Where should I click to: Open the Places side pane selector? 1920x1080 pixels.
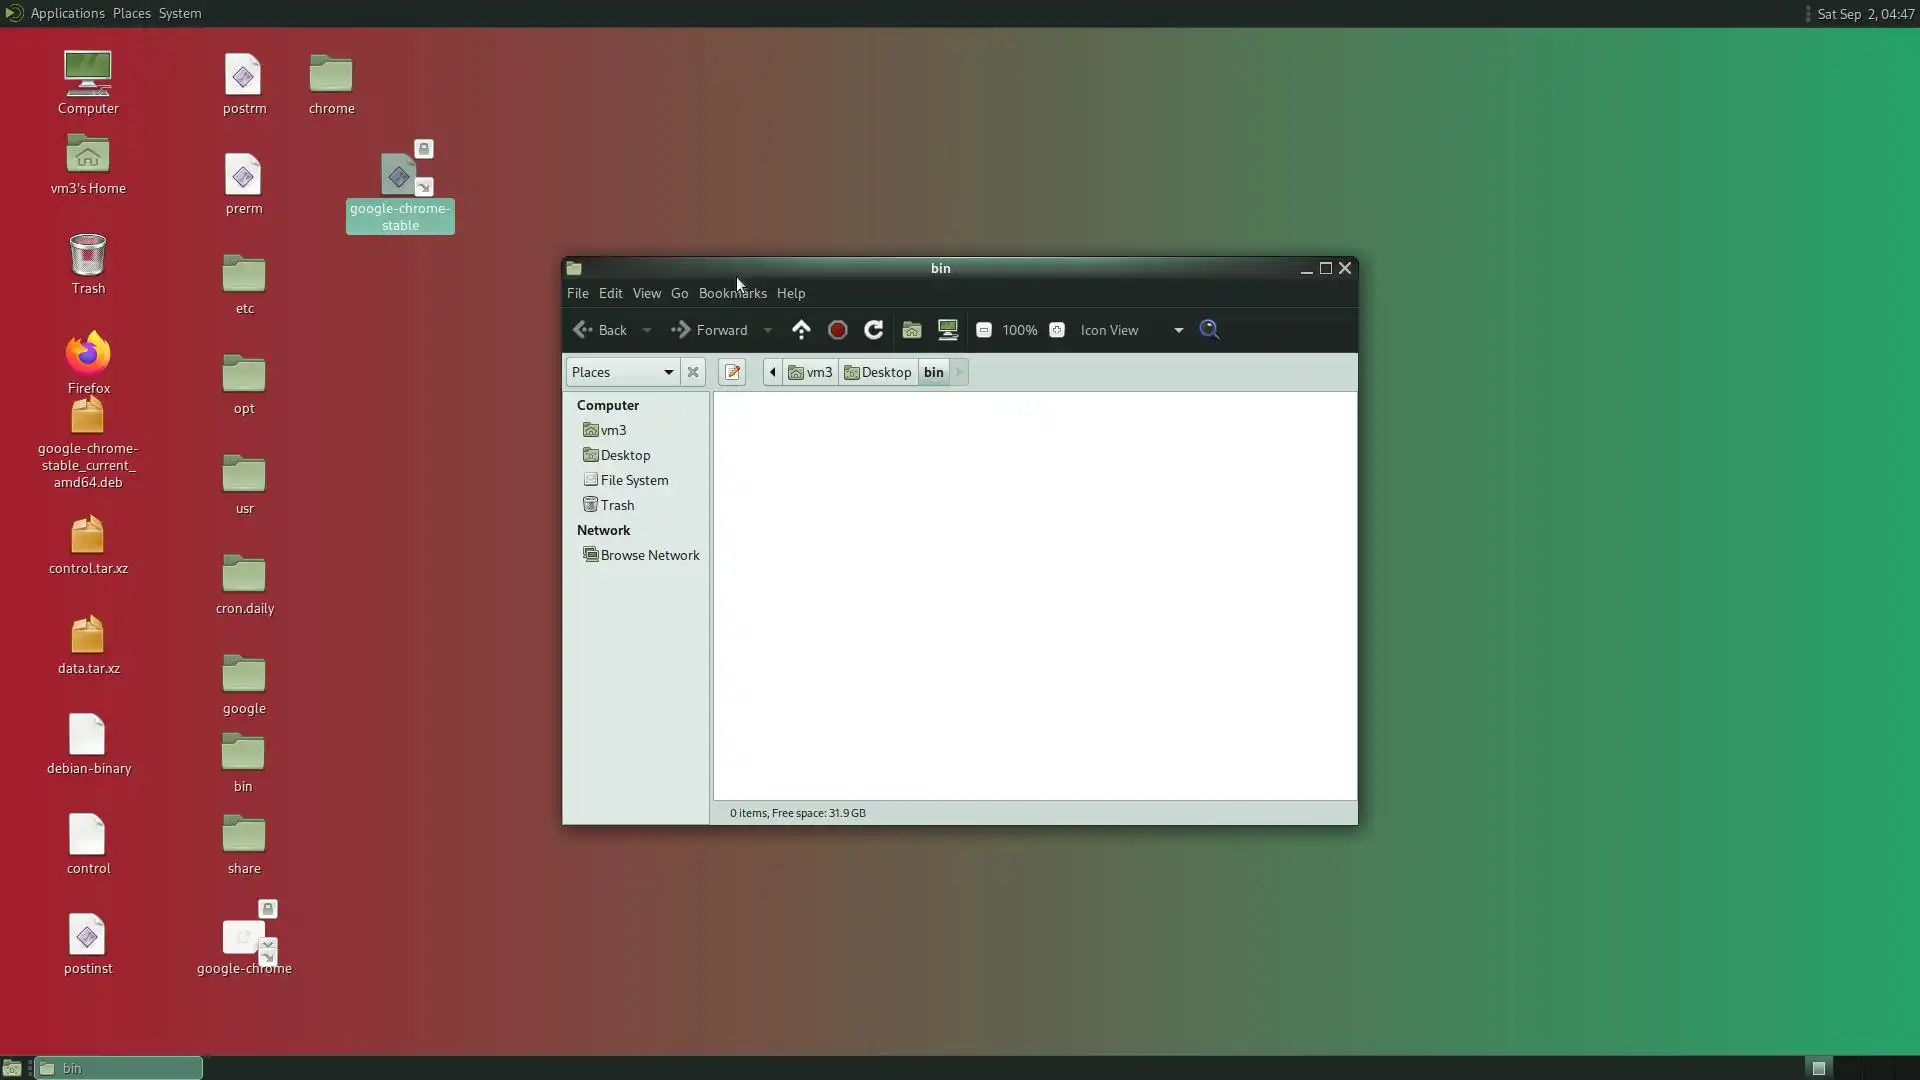(622, 372)
